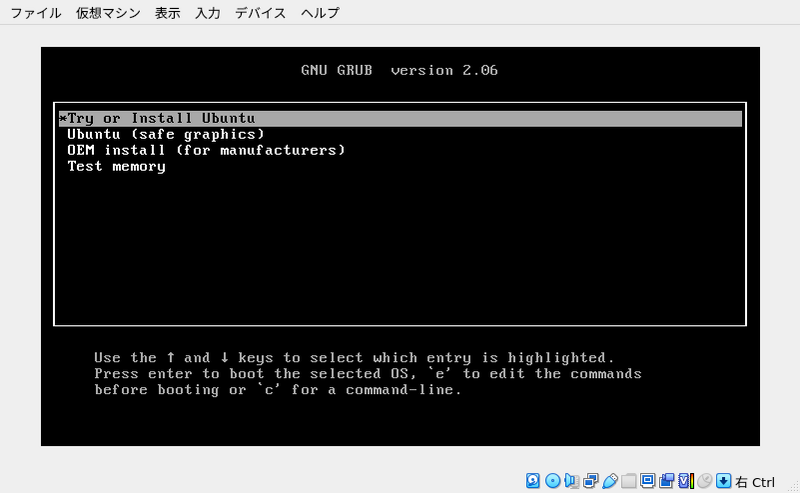Screen dimensions: 800x493
Task: Click the optical disc drive status icon
Action: coord(553,481)
